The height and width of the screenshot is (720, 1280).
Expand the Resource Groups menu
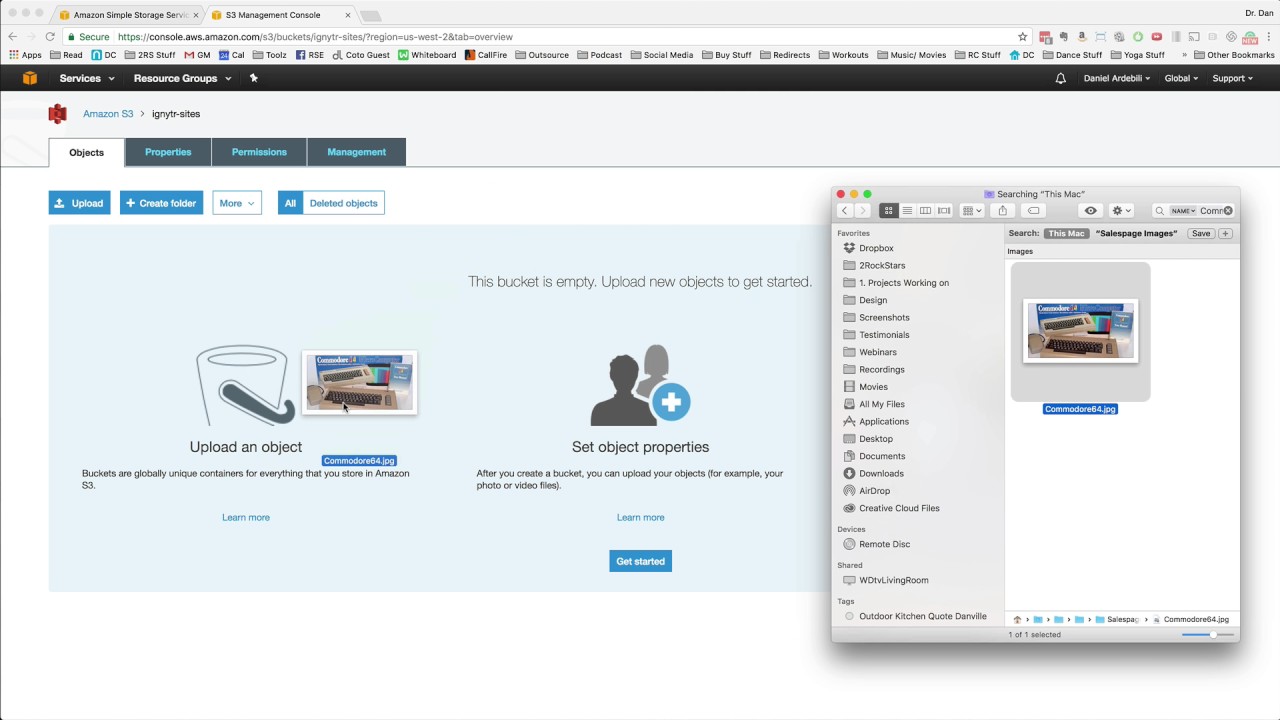182,78
